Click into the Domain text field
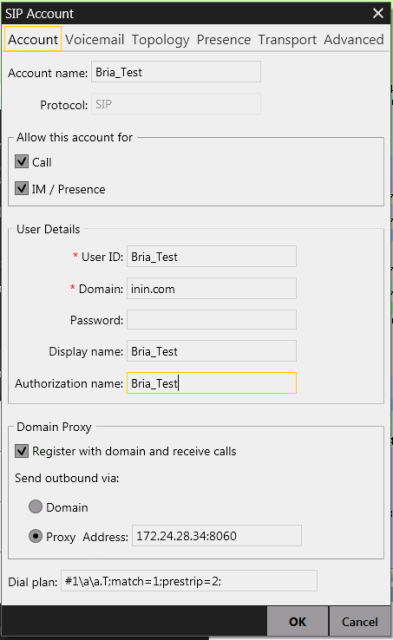 click(x=211, y=289)
